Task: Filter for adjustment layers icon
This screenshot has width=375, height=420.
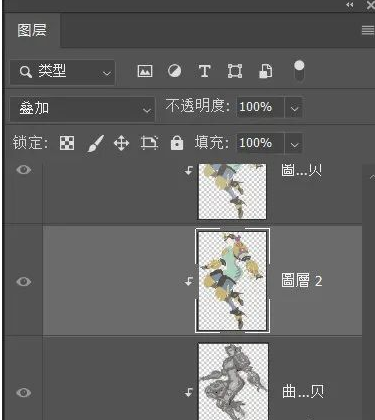Action: [x=174, y=71]
